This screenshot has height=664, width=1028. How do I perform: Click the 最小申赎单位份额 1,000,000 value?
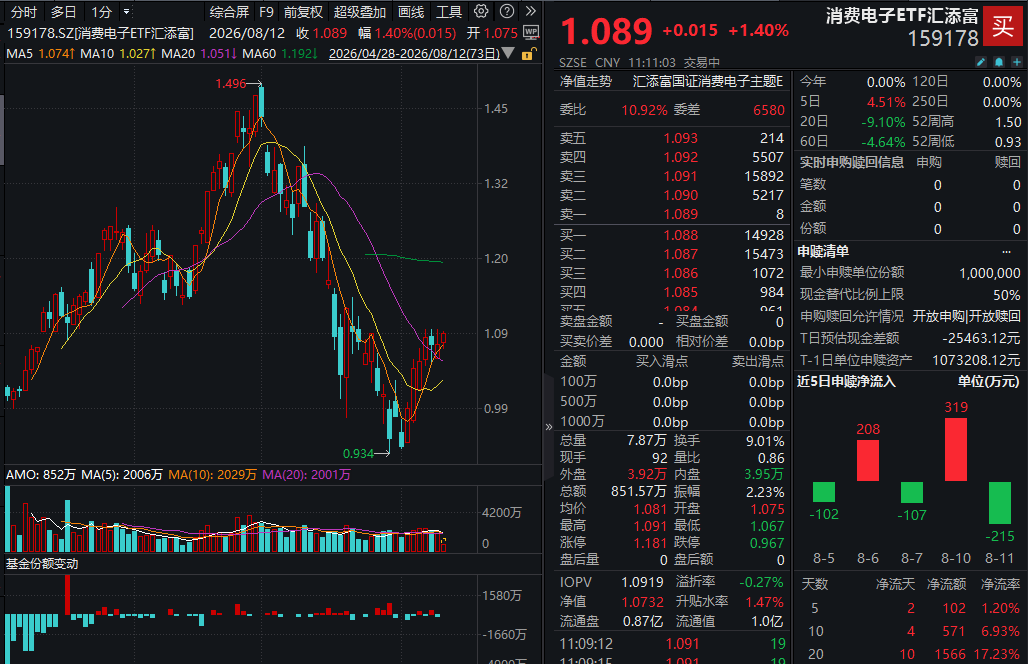coord(989,273)
